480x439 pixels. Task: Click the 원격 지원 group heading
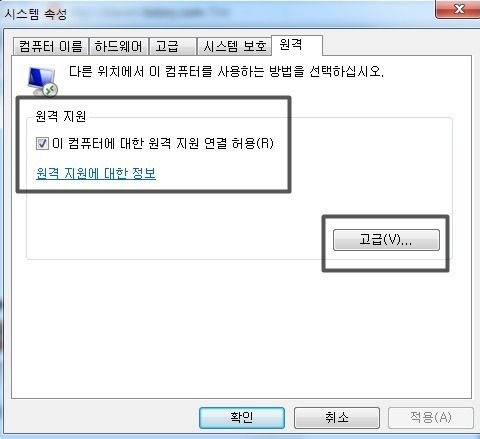61,116
